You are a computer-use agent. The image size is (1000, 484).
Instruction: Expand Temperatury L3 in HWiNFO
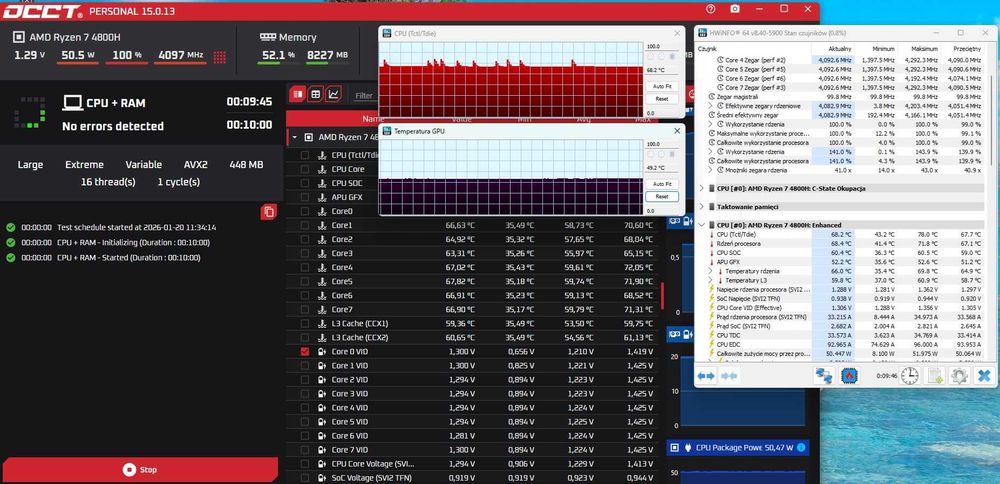click(x=711, y=280)
